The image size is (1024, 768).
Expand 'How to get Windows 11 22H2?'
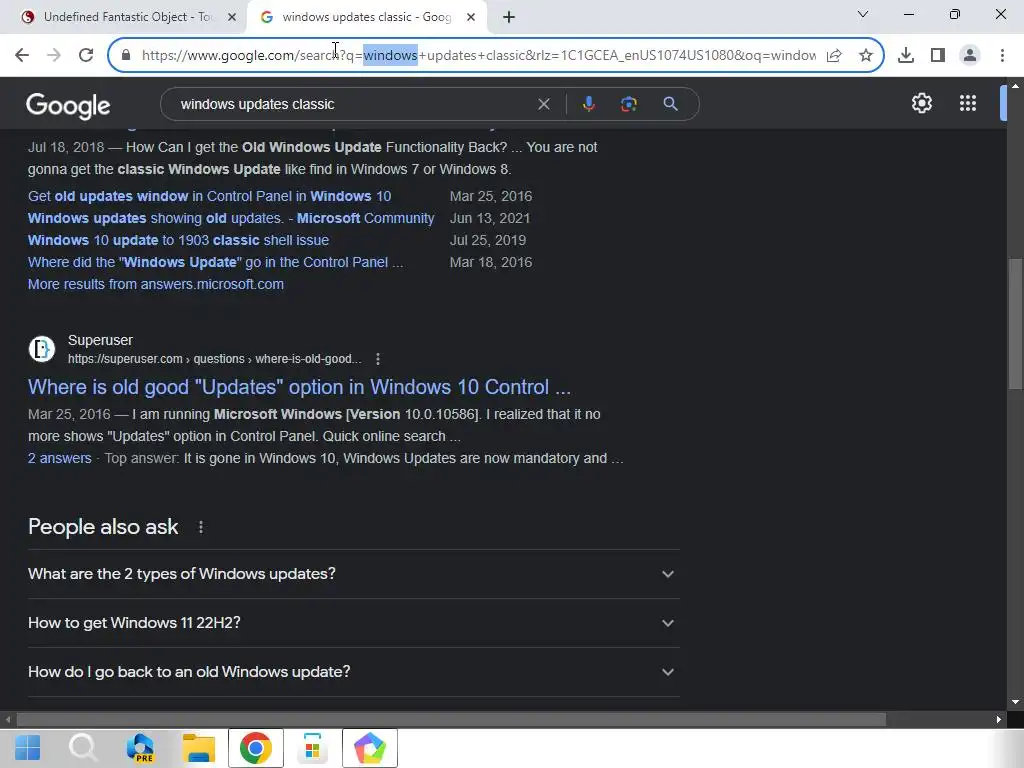(353, 623)
